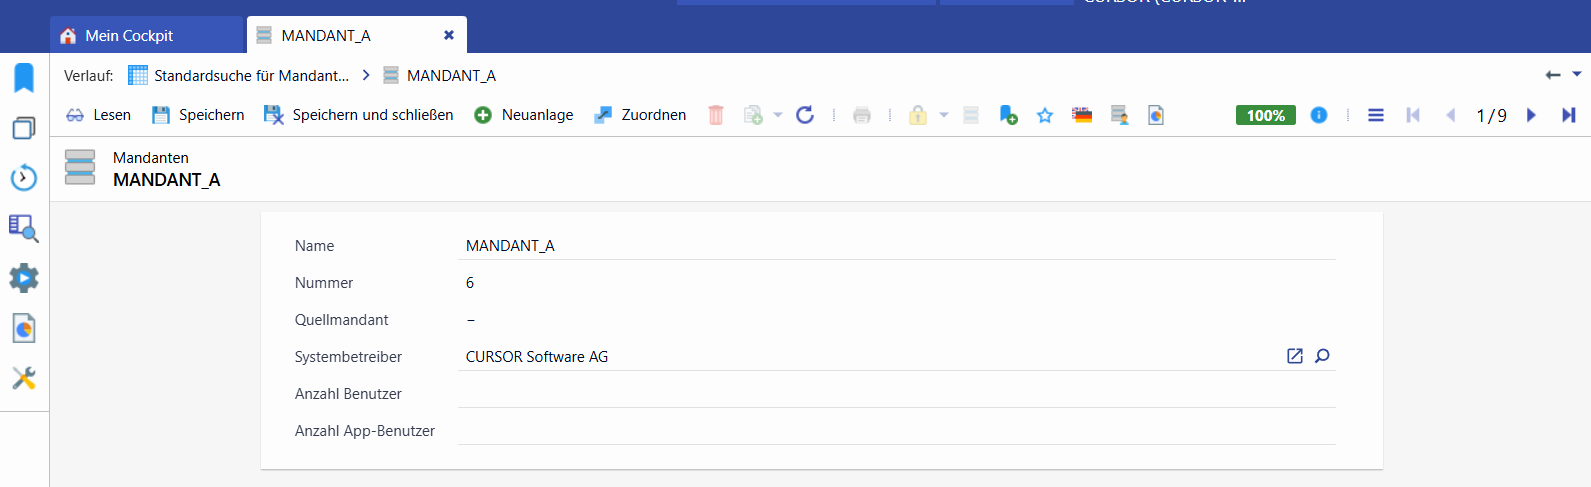The width and height of the screenshot is (1591, 487).
Task: Open the bookmarks icon in left sidebar
Action: tap(24, 77)
